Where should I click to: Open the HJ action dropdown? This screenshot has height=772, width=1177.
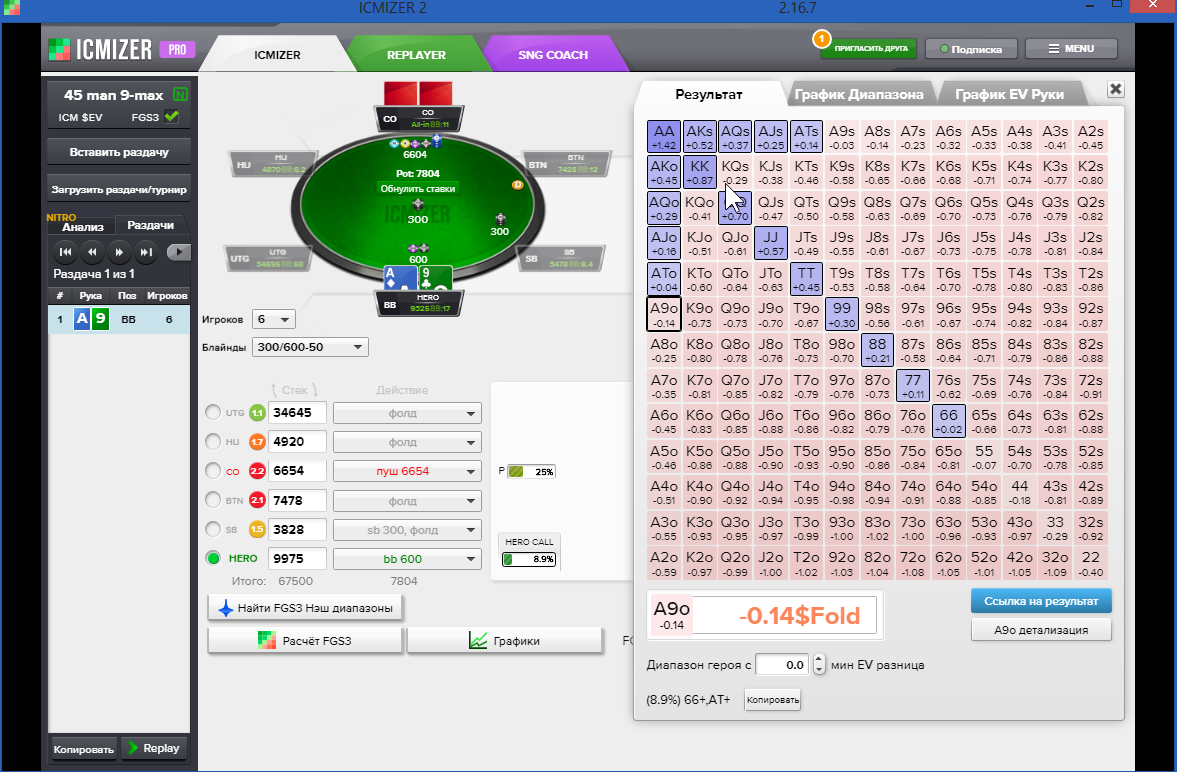[407, 442]
